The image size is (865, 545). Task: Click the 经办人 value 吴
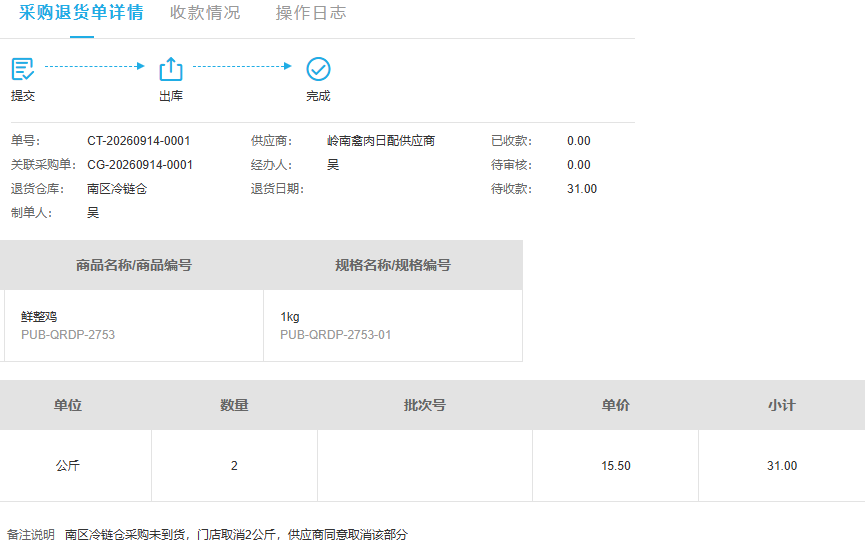point(333,165)
